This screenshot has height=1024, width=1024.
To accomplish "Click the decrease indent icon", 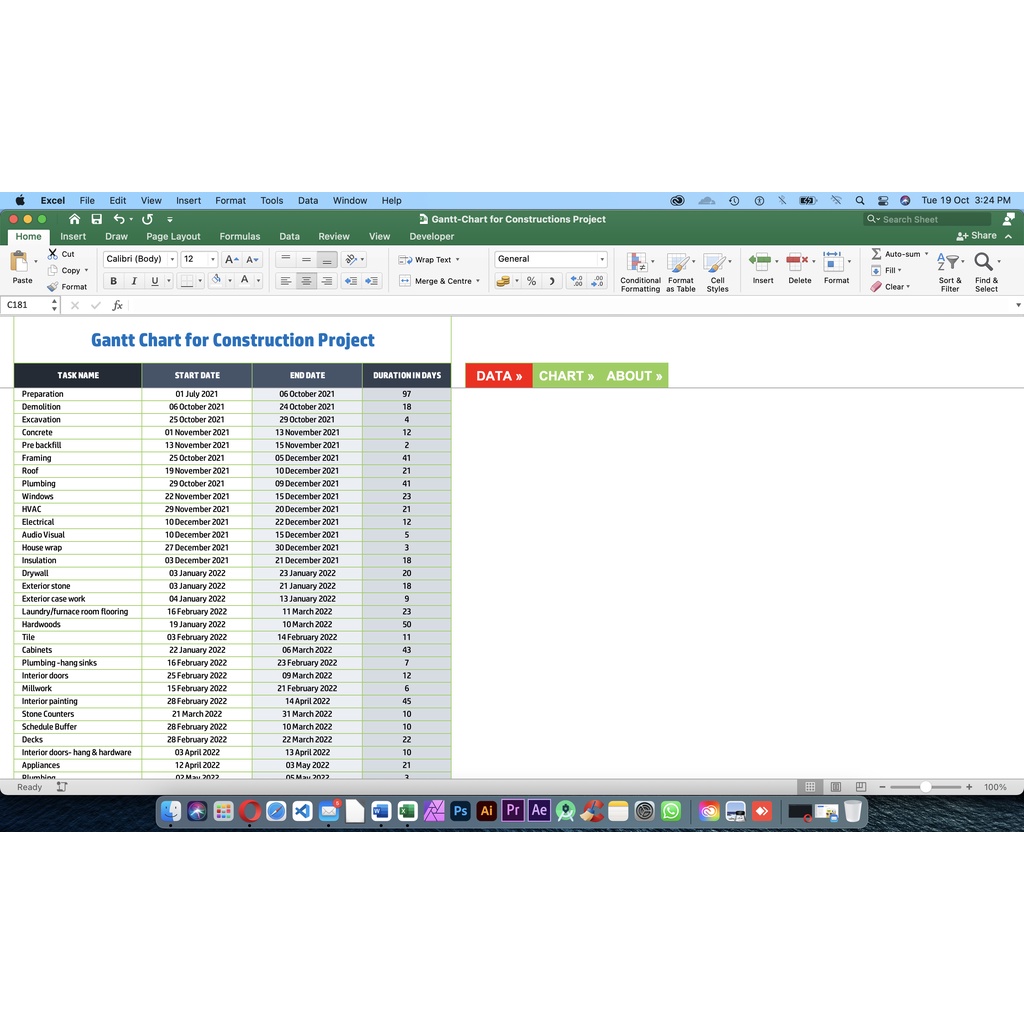I will 351,281.
